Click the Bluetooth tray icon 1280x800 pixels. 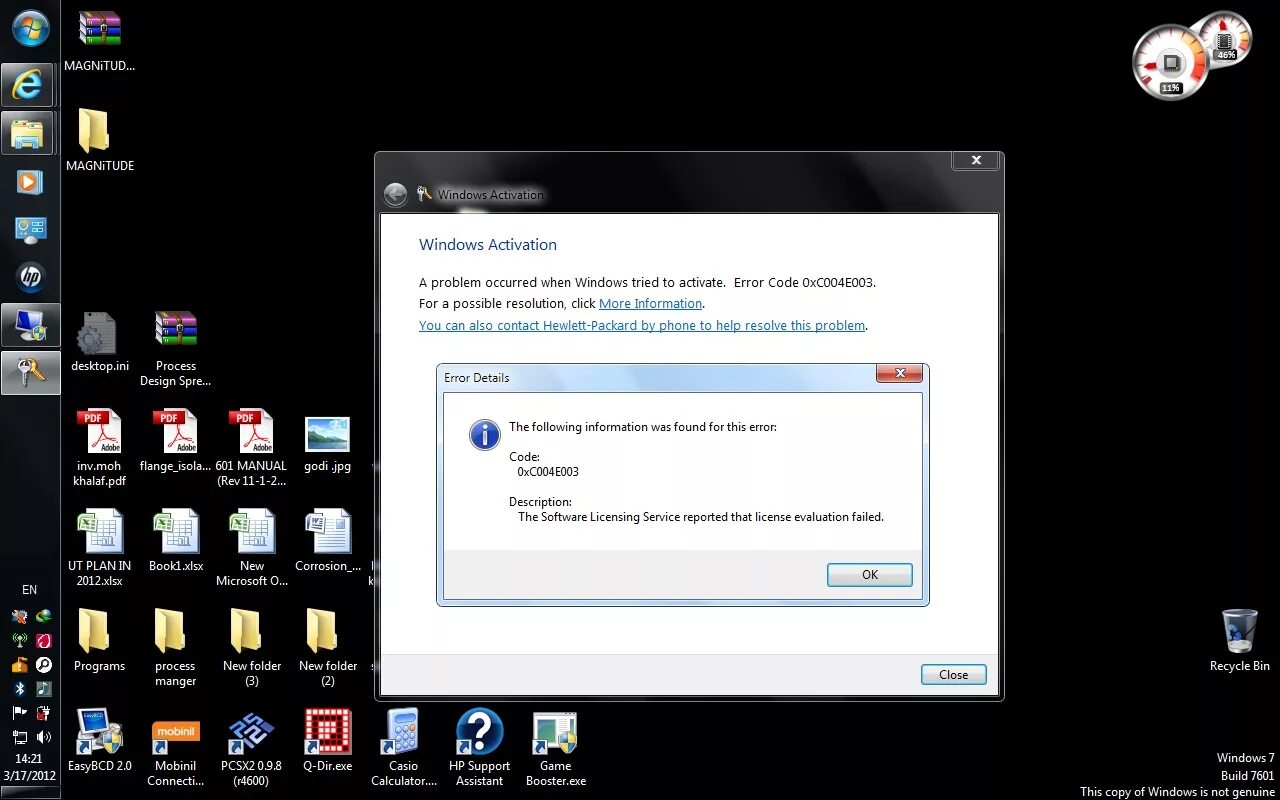[20, 688]
